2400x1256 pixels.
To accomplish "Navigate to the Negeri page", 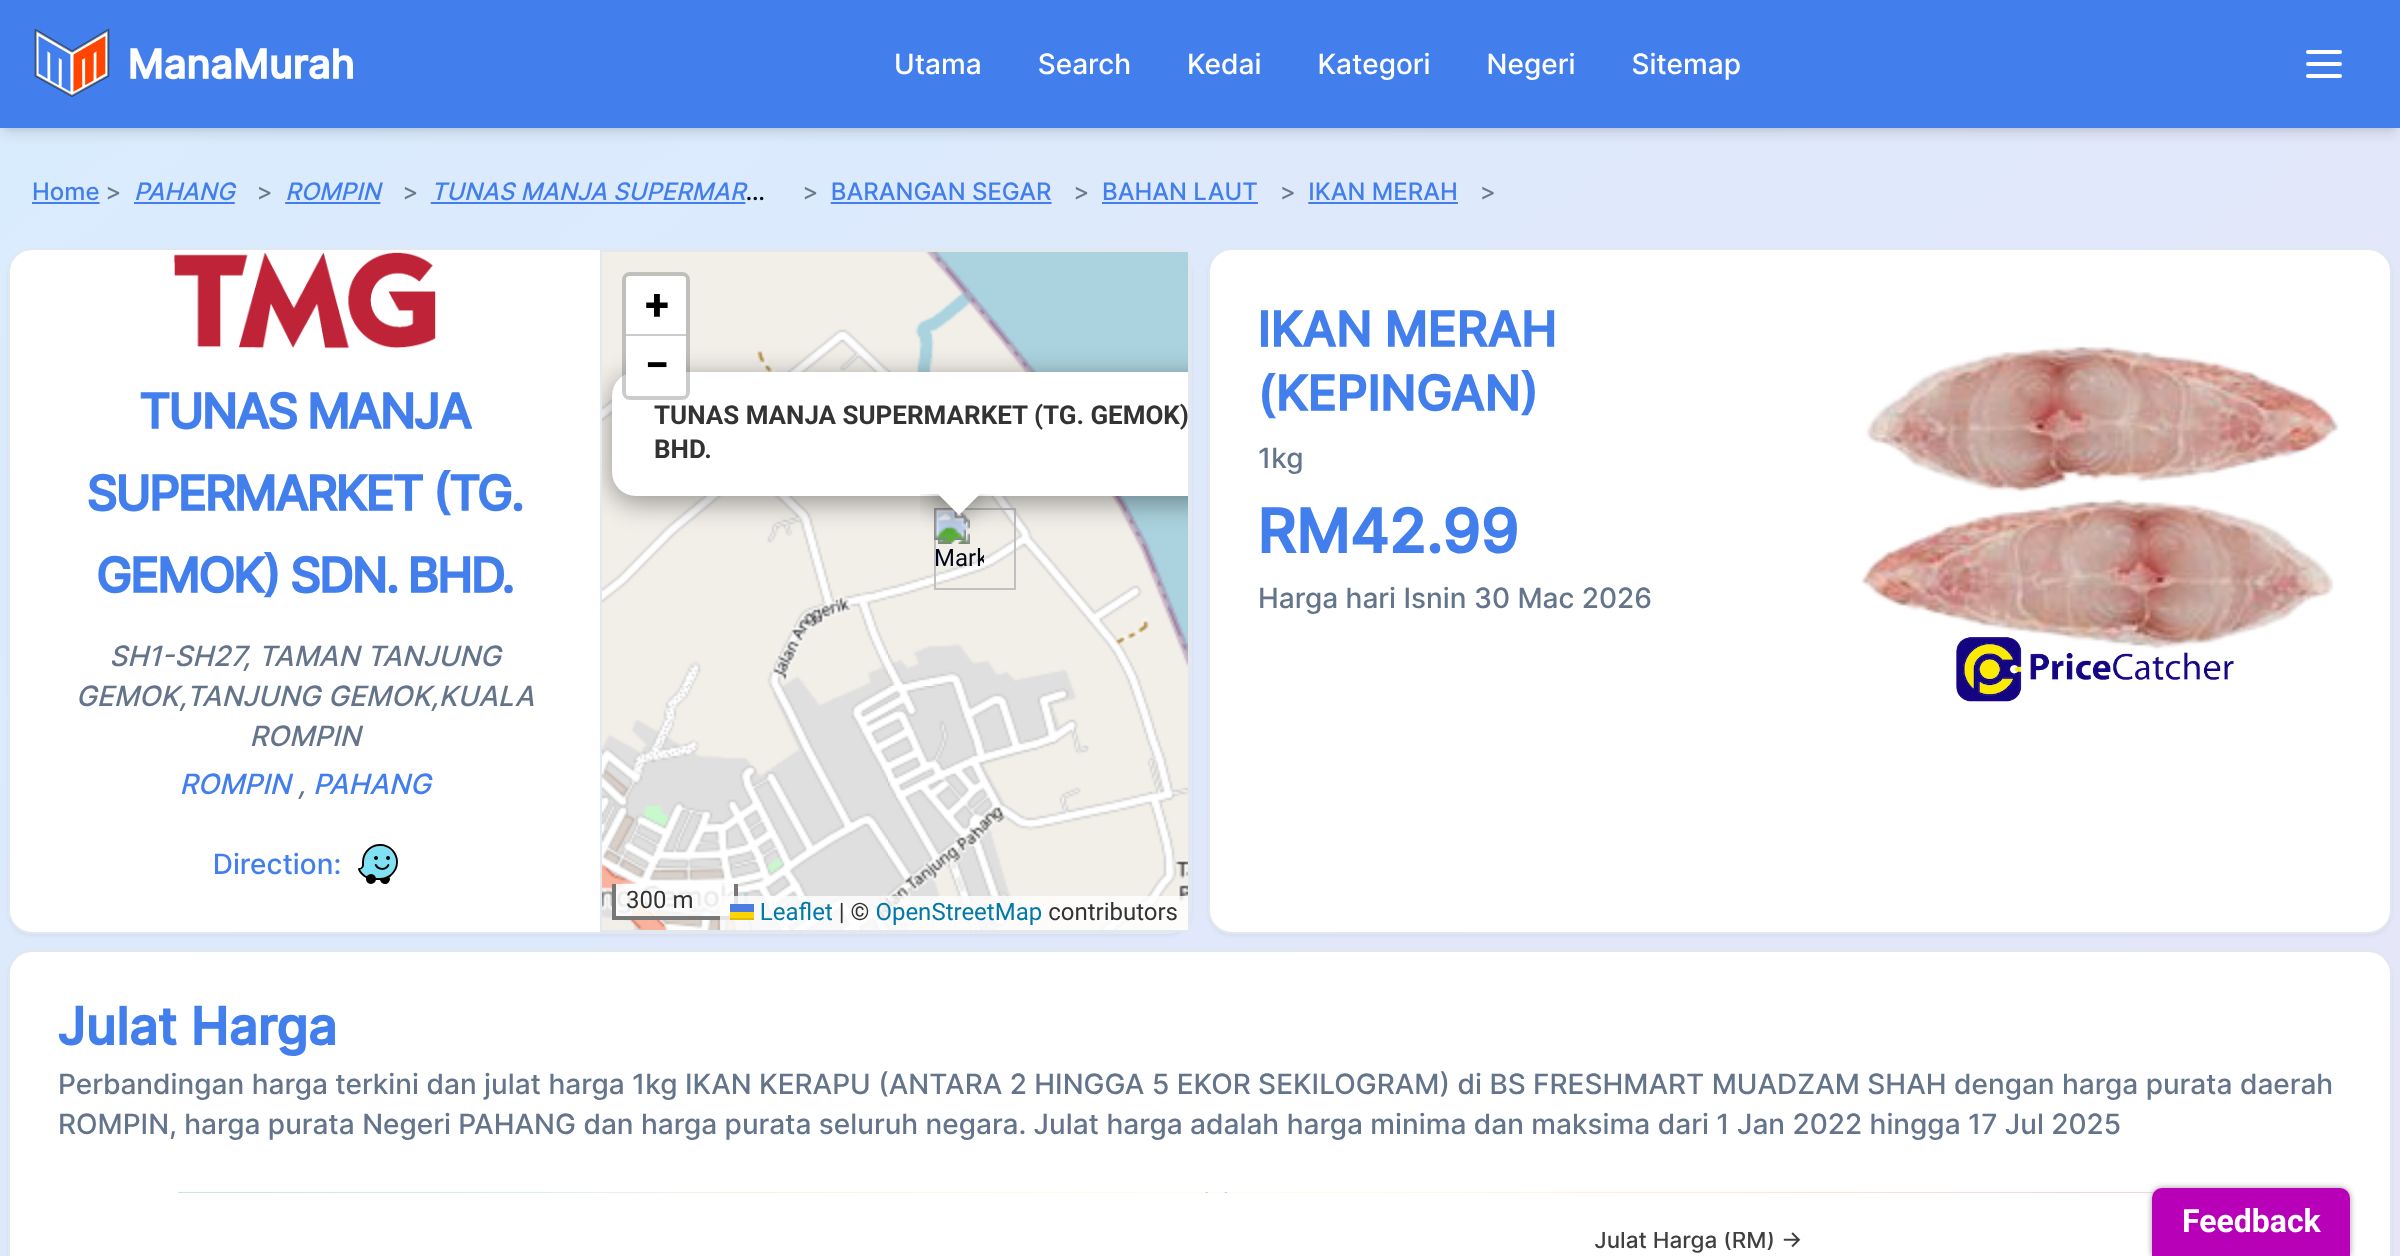I will [x=1530, y=64].
